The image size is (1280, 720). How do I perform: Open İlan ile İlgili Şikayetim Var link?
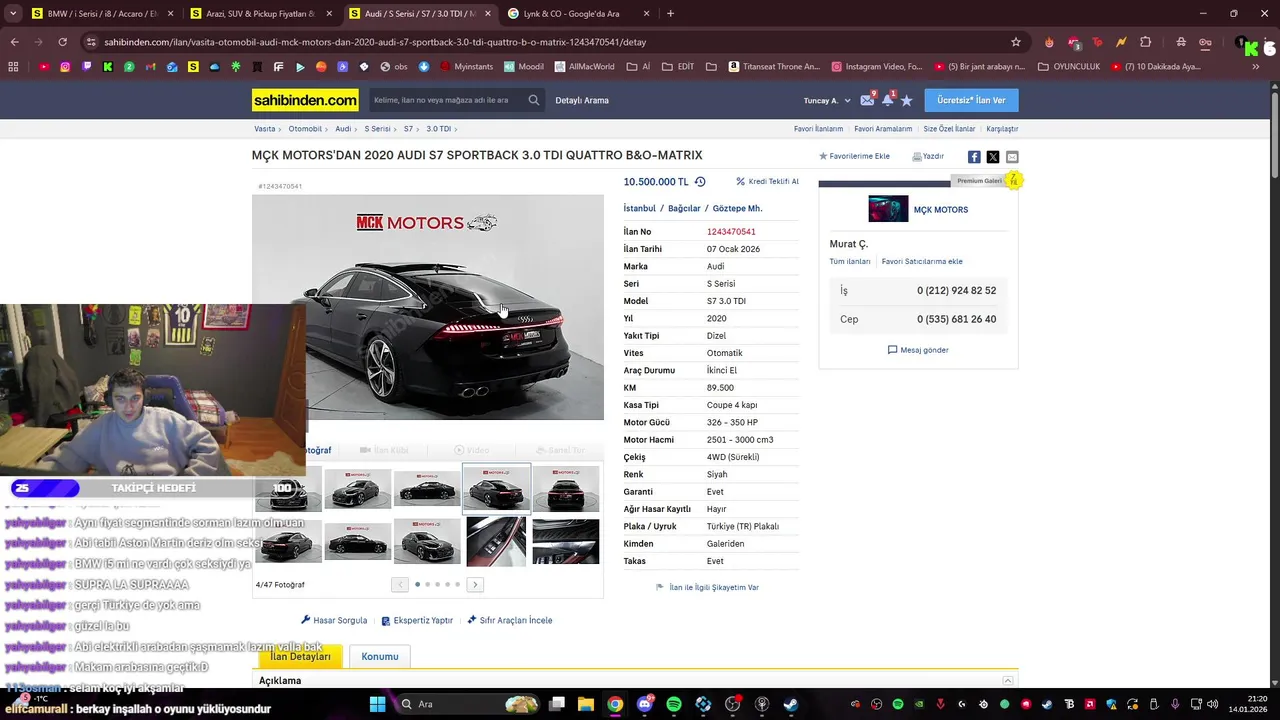707,587
